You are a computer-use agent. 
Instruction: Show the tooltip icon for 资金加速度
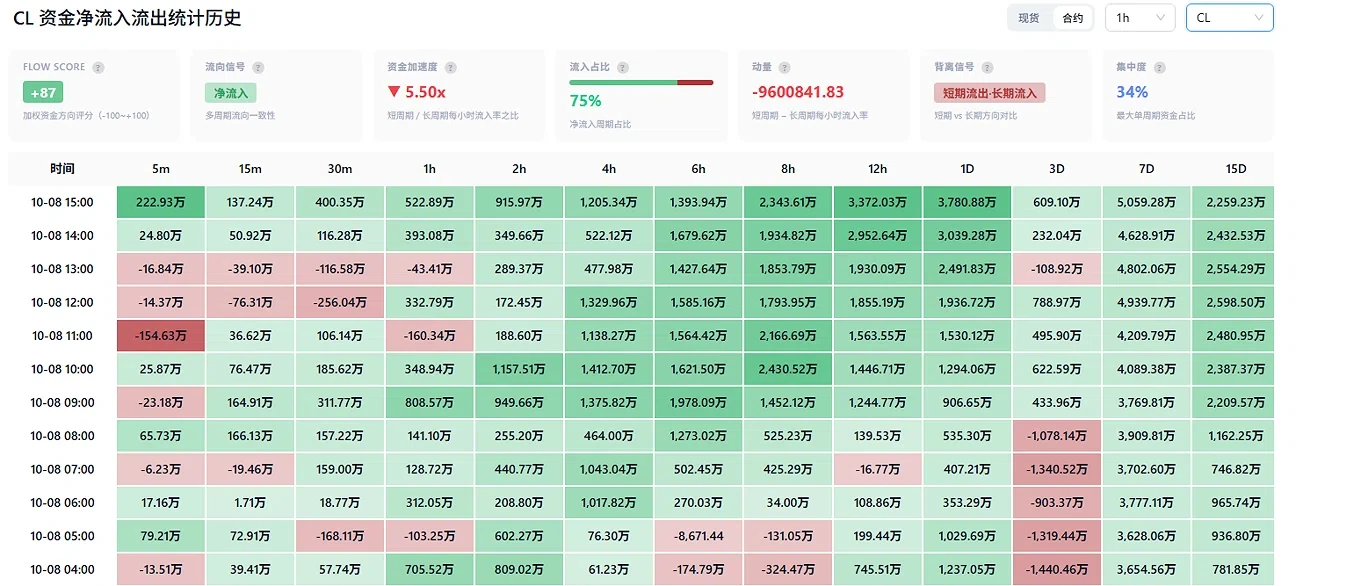coord(450,68)
